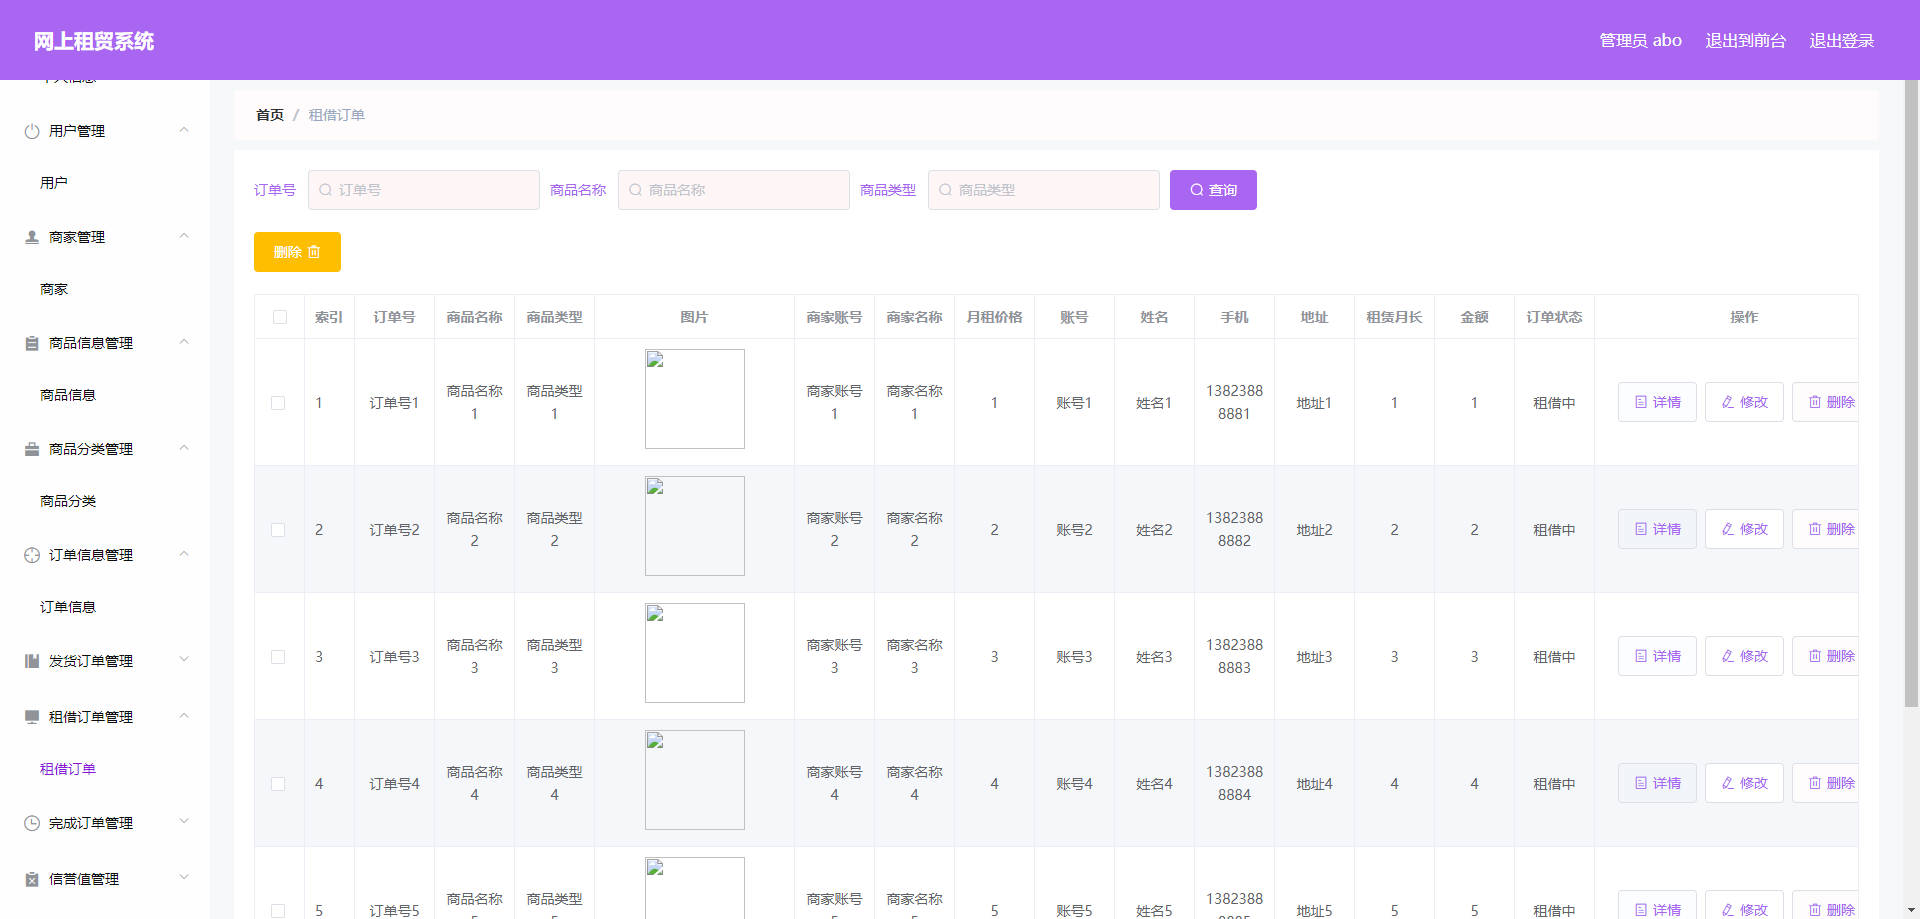Check the row checkbox for 订单号2
The image size is (1920, 919).
(x=278, y=530)
